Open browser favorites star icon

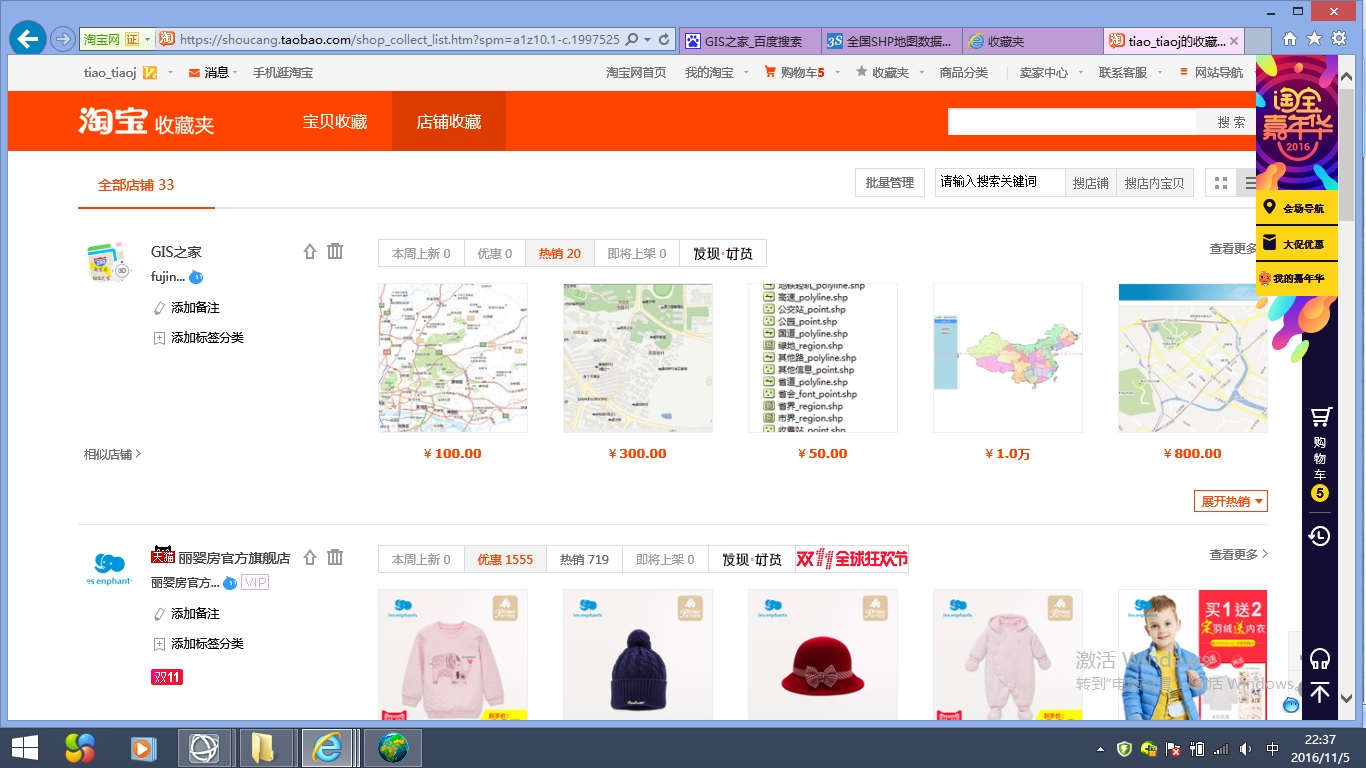tap(1314, 39)
